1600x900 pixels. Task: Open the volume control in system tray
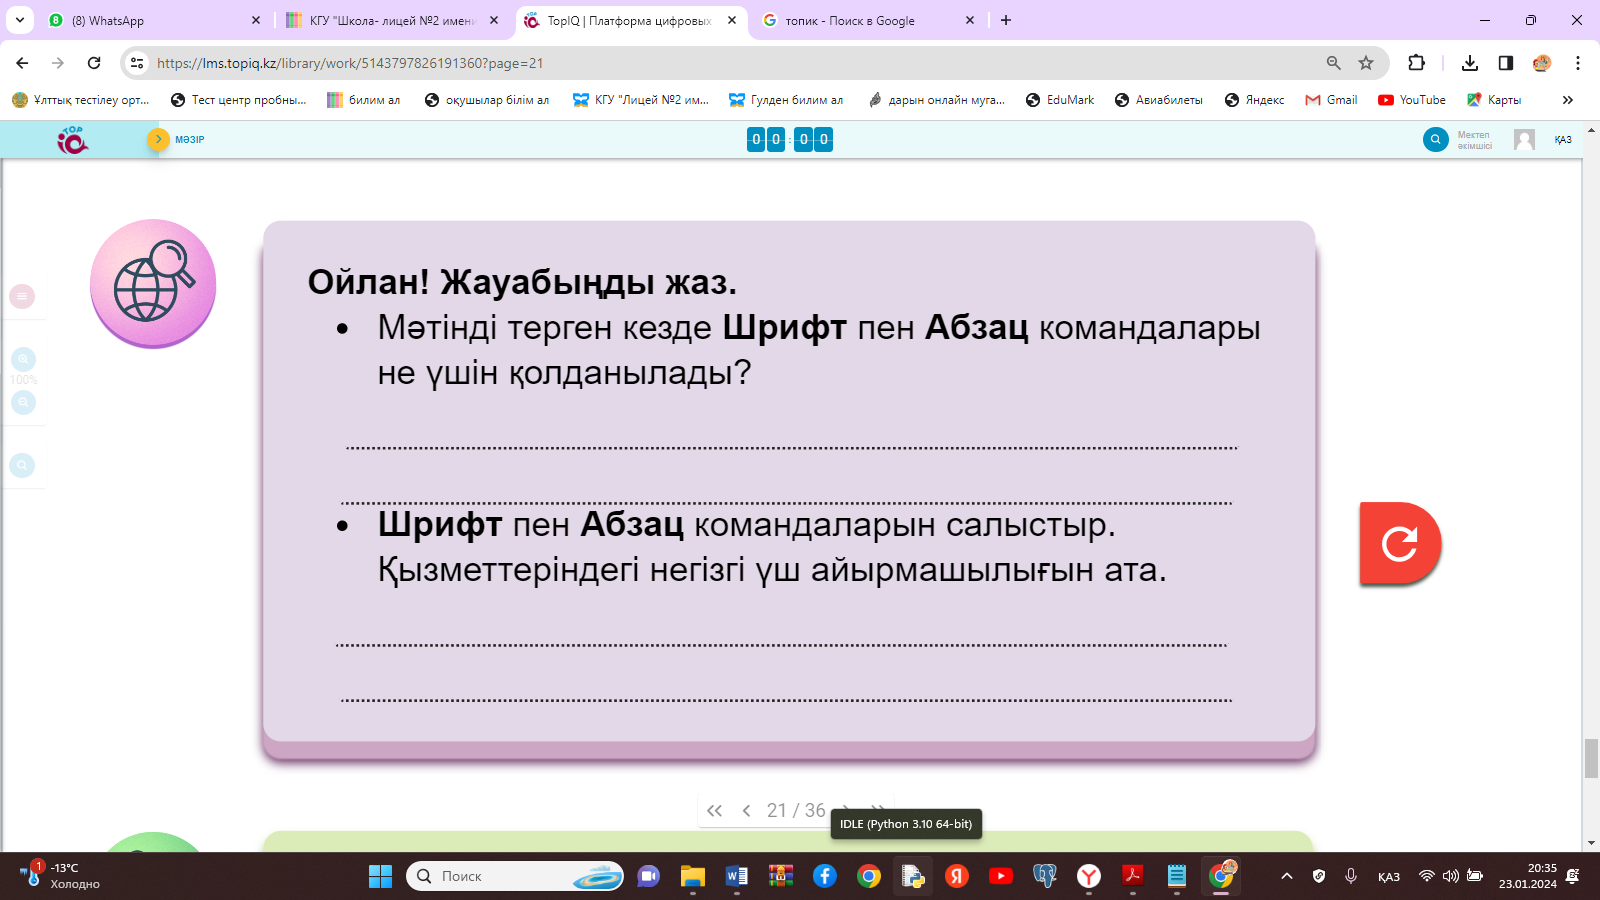1450,876
